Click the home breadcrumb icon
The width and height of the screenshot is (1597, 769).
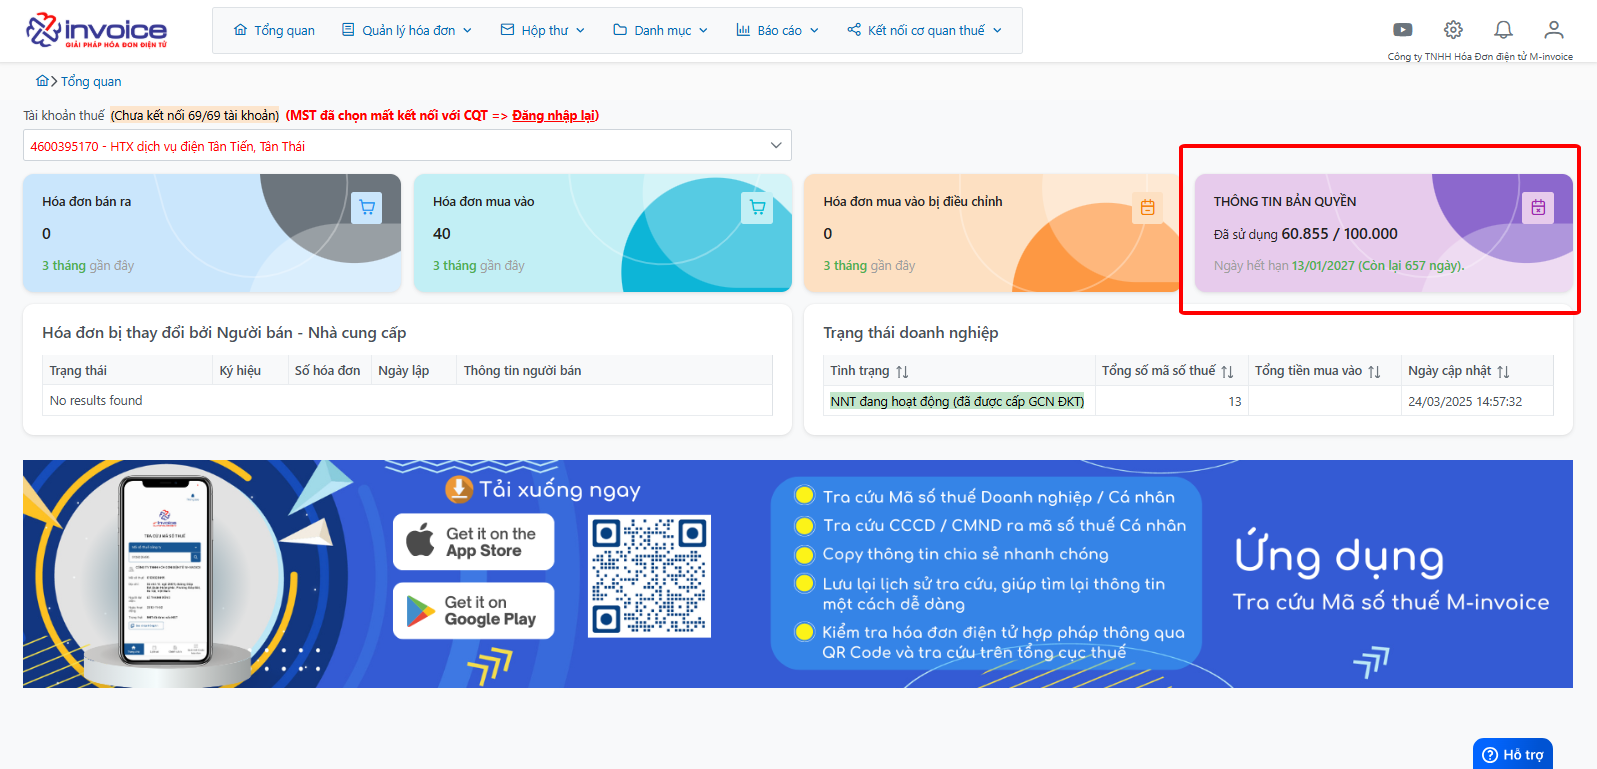coord(42,81)
